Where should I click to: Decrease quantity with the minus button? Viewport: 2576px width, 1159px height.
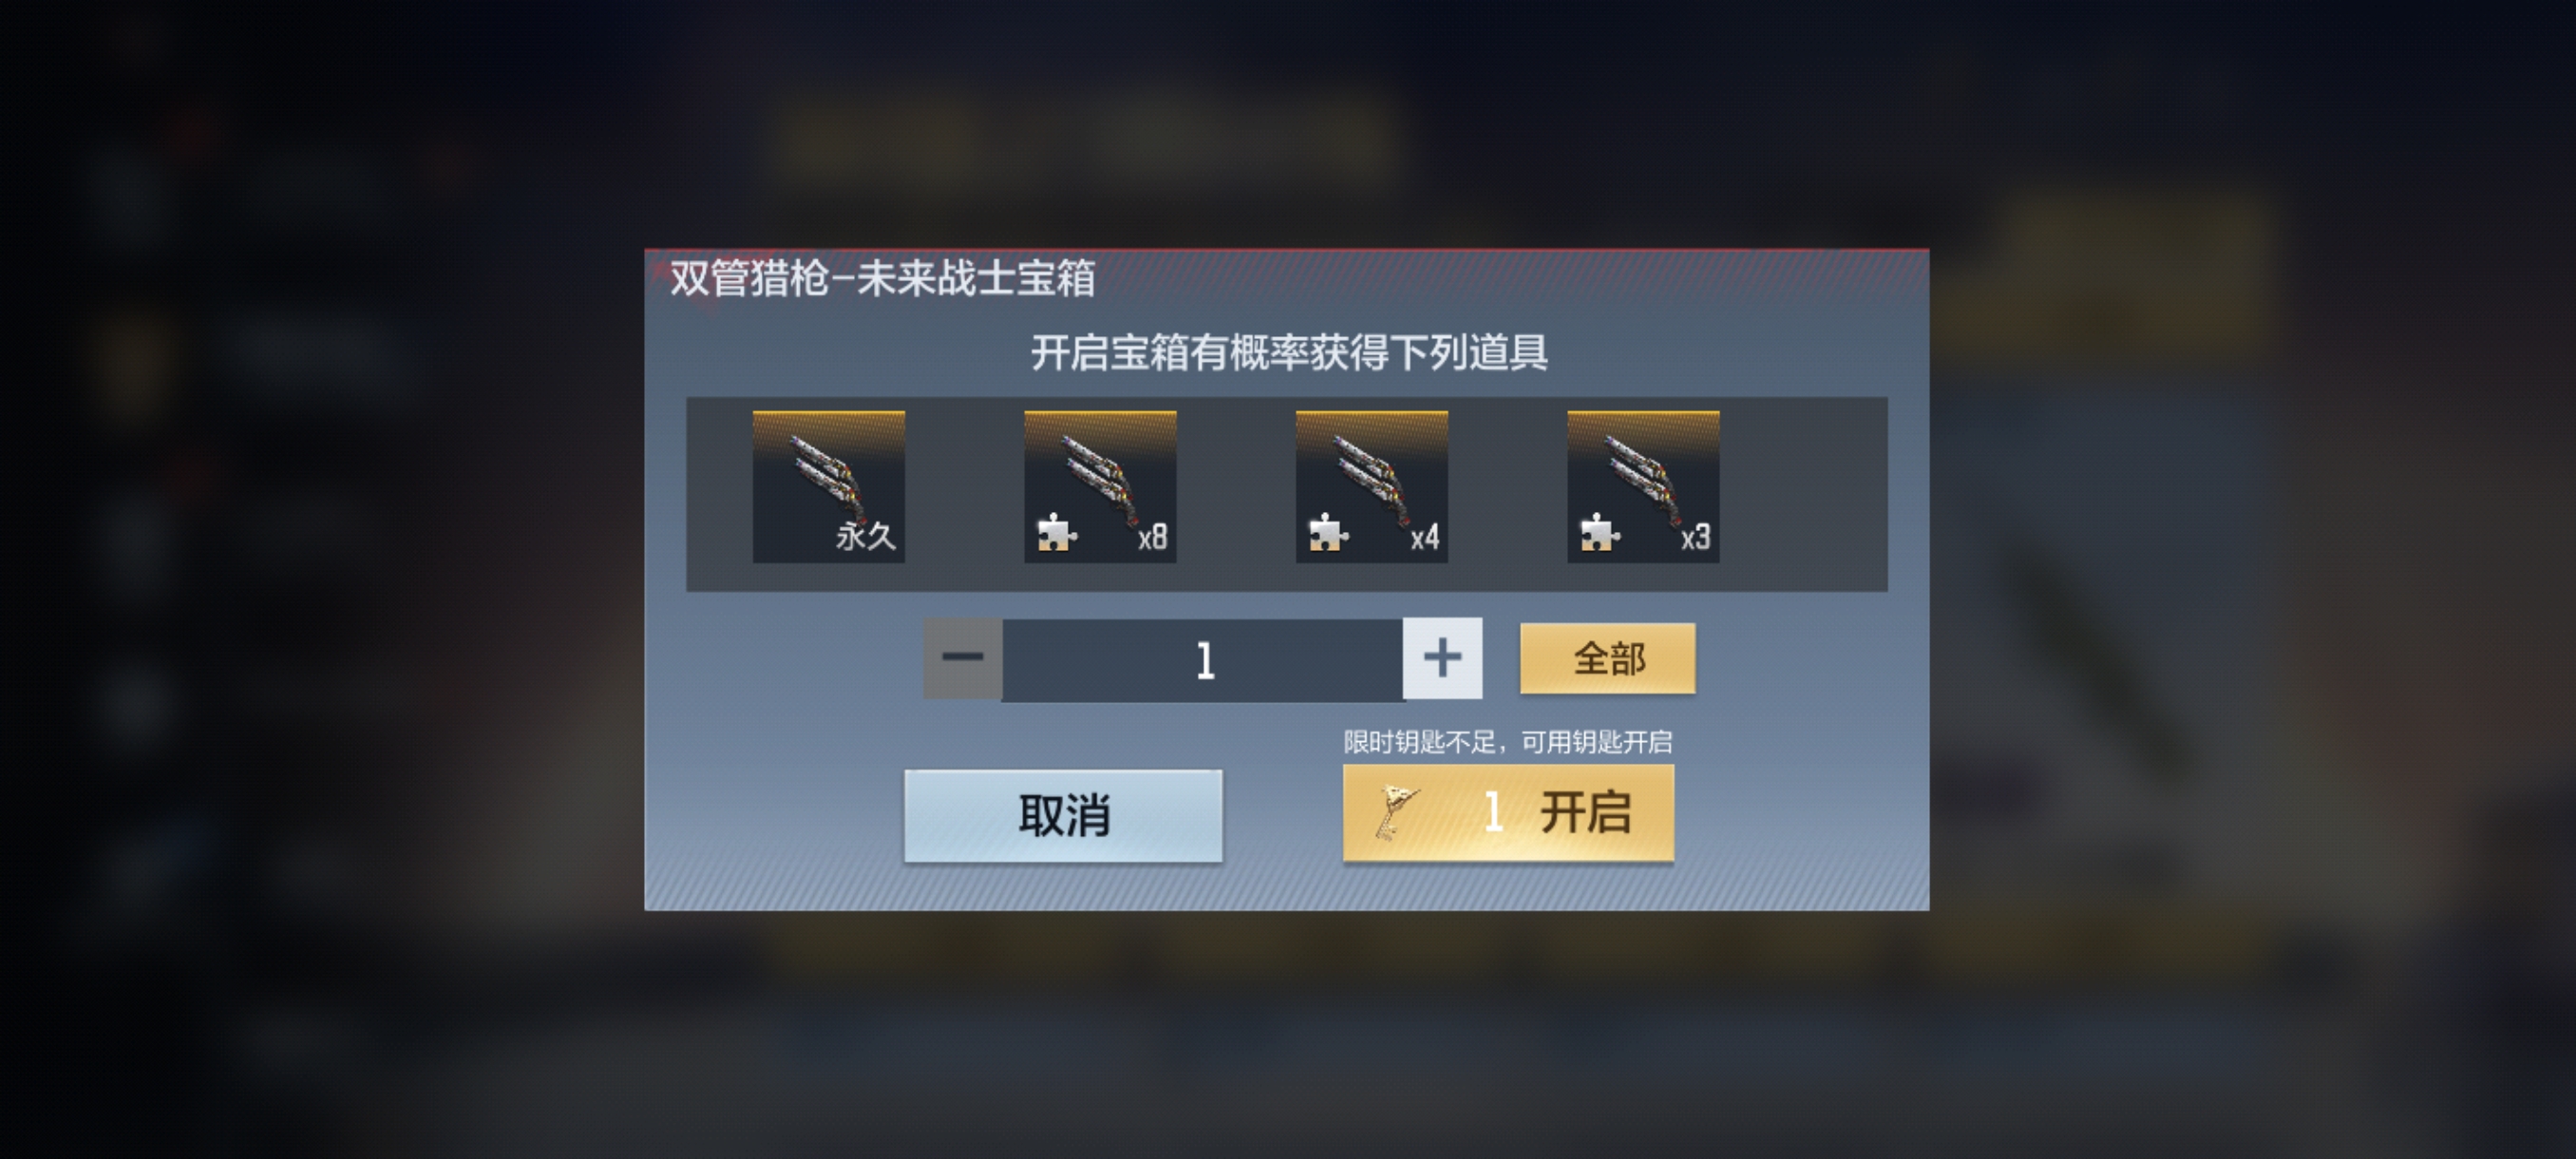[x=962, y=658]
